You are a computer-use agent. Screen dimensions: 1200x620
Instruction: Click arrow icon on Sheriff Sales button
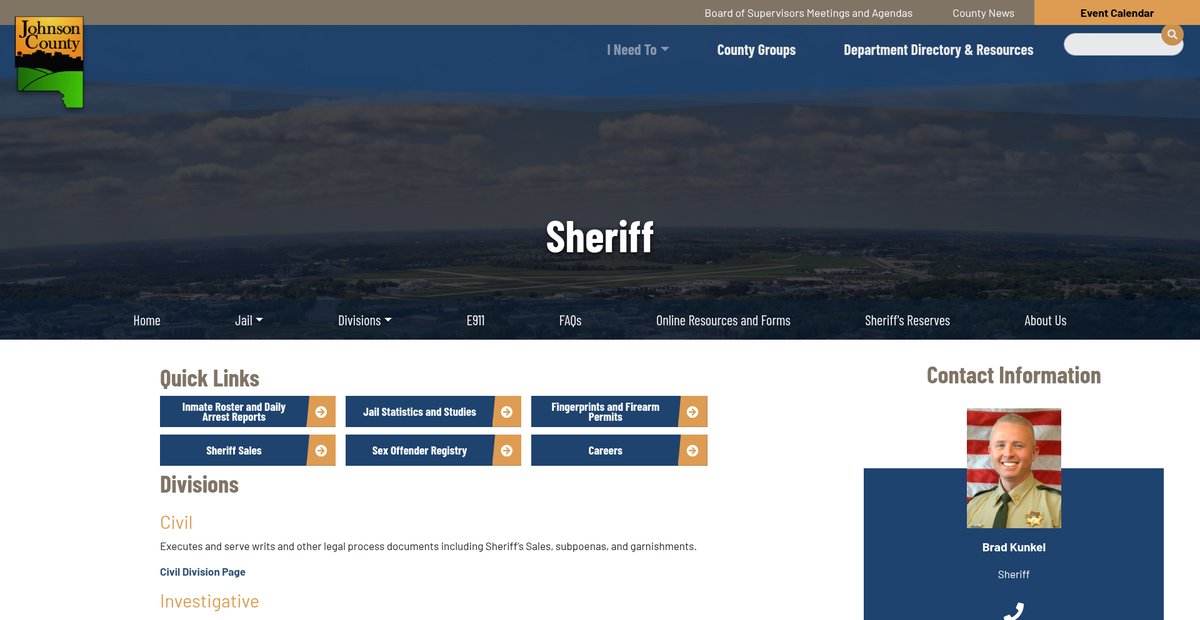tap(321, 451)
